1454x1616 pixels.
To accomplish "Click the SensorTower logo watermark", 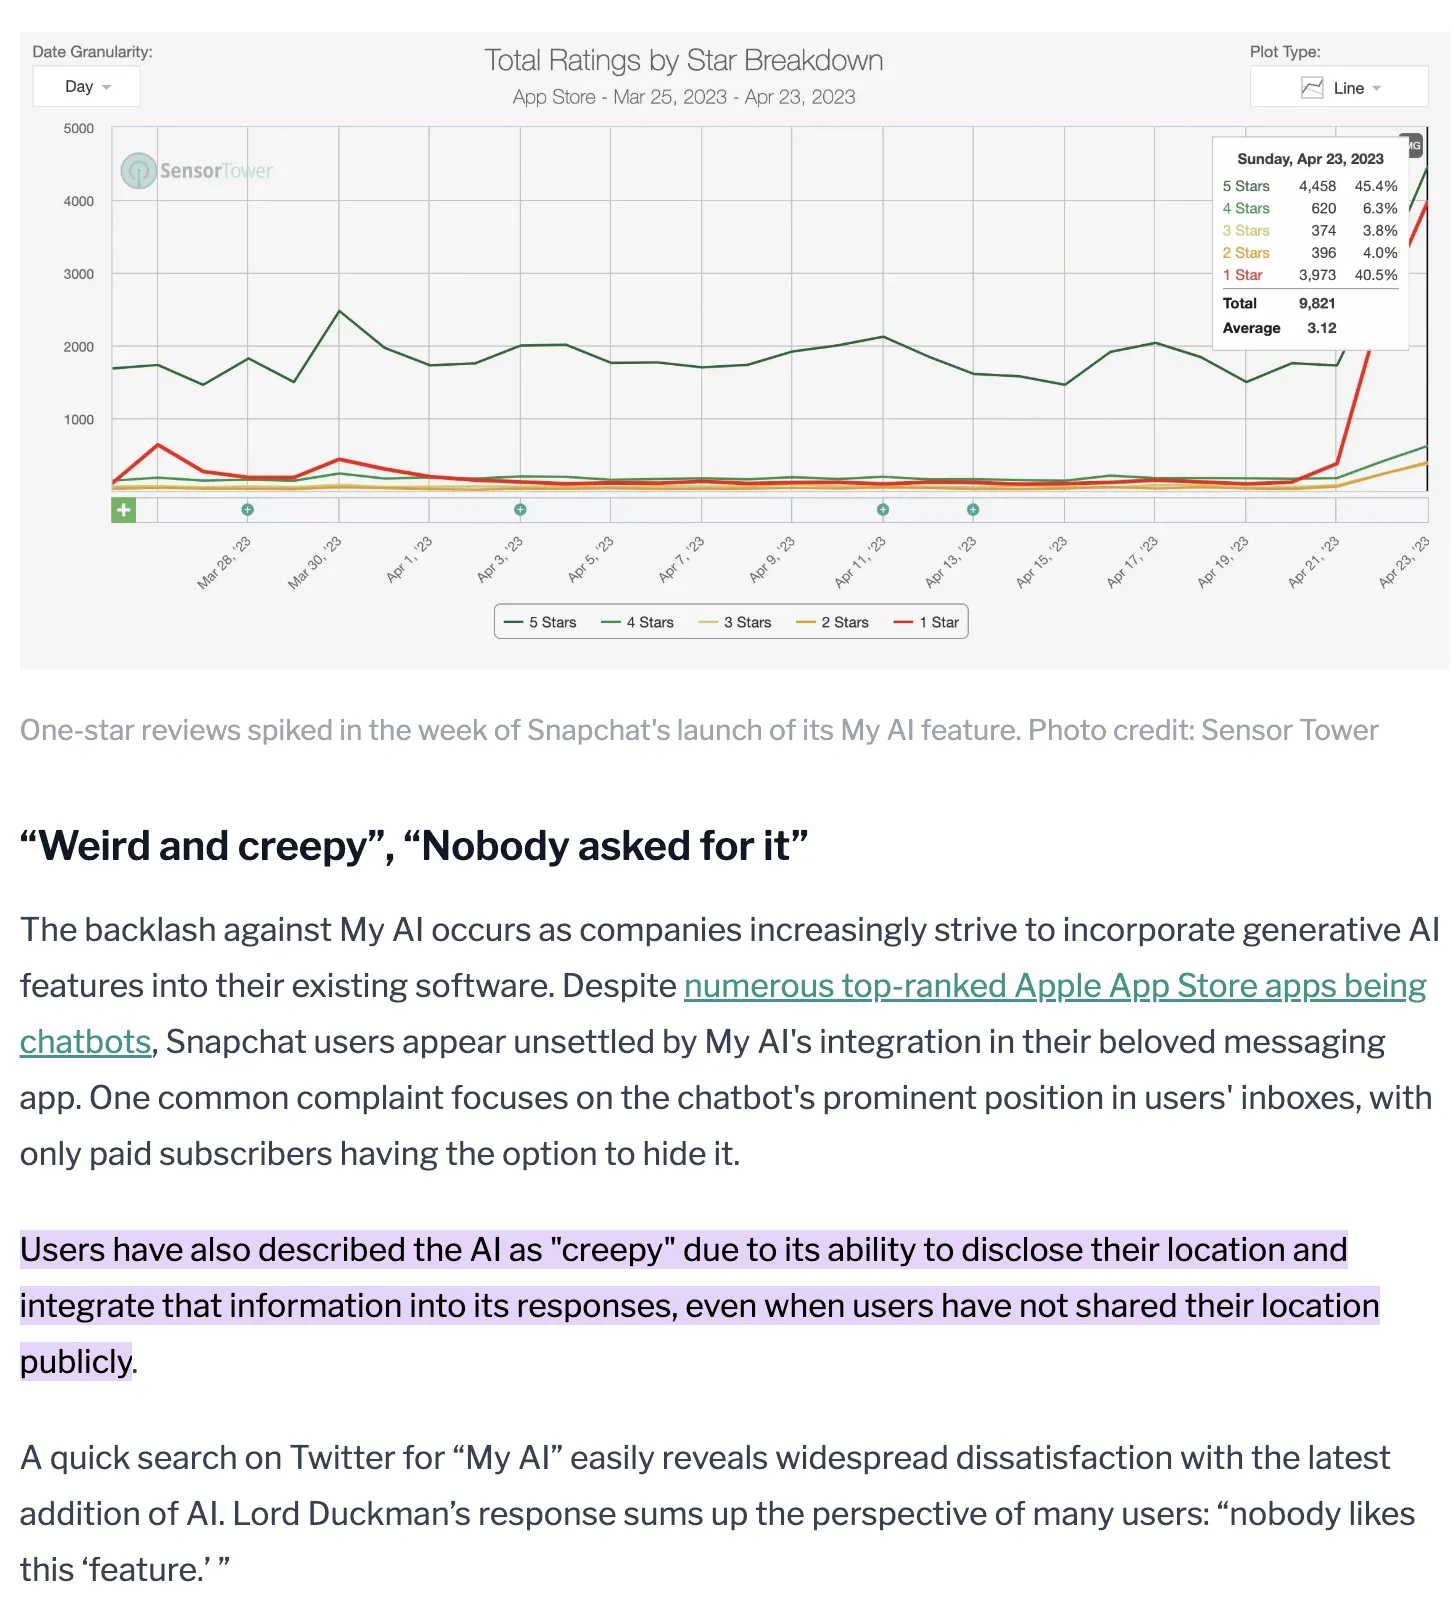I will pos(197,171).
